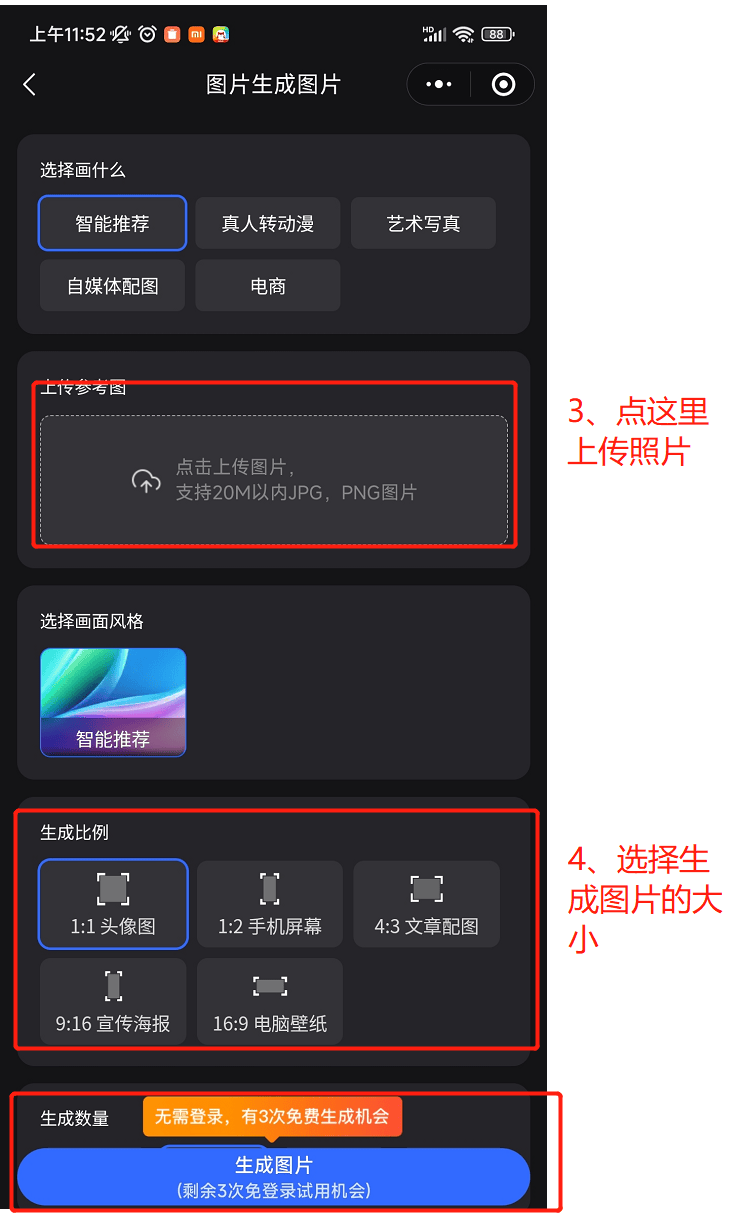
Task: Tap the Wi-Fi status icon
Action: pos(463,34)
